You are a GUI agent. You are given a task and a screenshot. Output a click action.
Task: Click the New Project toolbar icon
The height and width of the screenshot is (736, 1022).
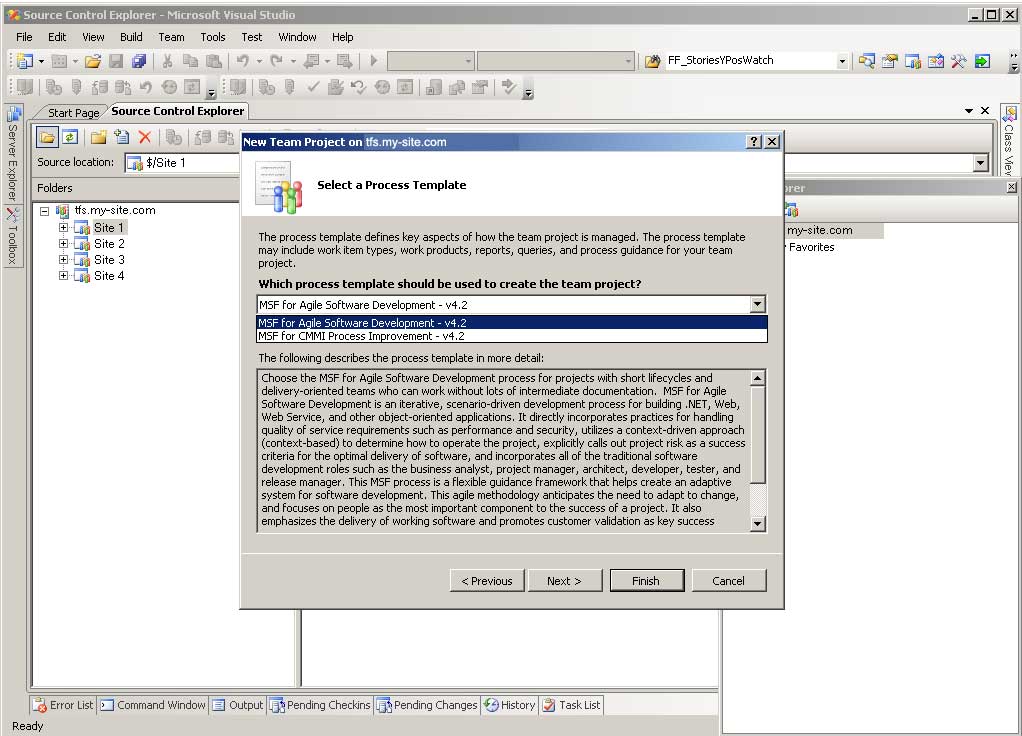click(25, 61)
